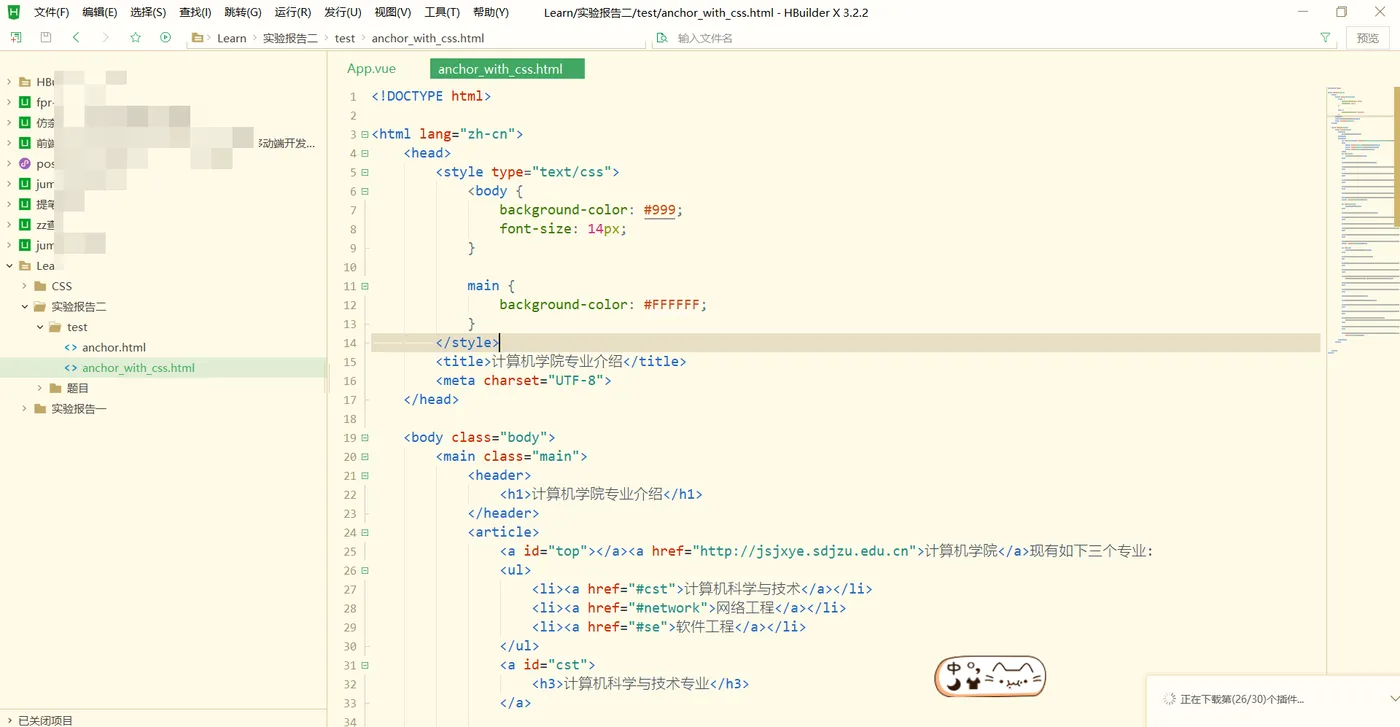Fold the body CSS rule at line 6
This screenshot has height=727, width=1400.
(365, 191)
